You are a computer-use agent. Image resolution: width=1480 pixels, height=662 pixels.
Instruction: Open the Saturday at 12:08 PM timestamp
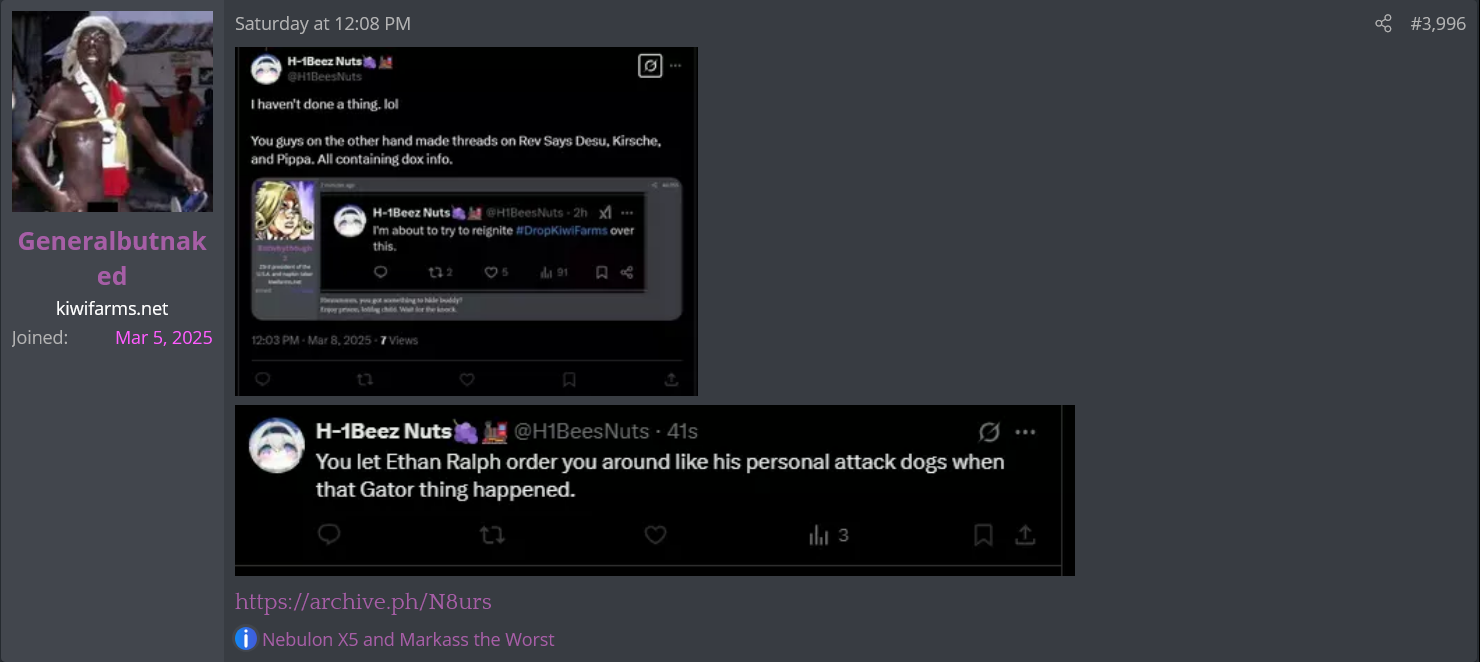[323, 24]
